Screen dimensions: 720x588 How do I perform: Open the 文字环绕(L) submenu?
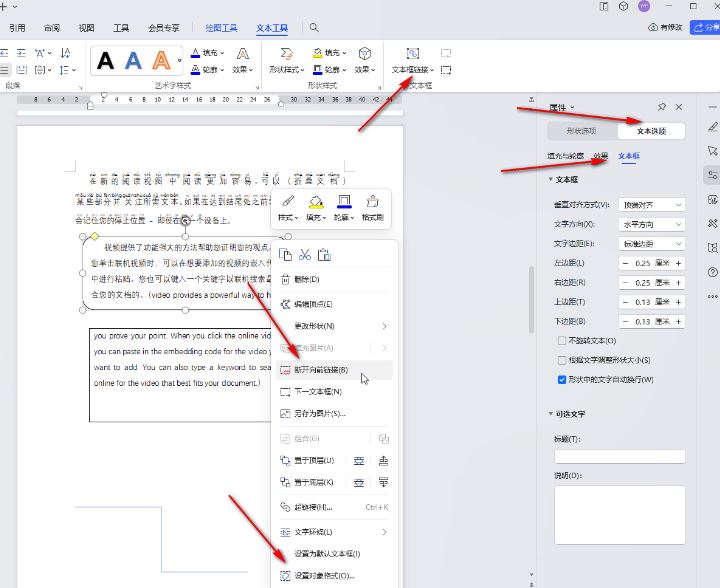334,532
